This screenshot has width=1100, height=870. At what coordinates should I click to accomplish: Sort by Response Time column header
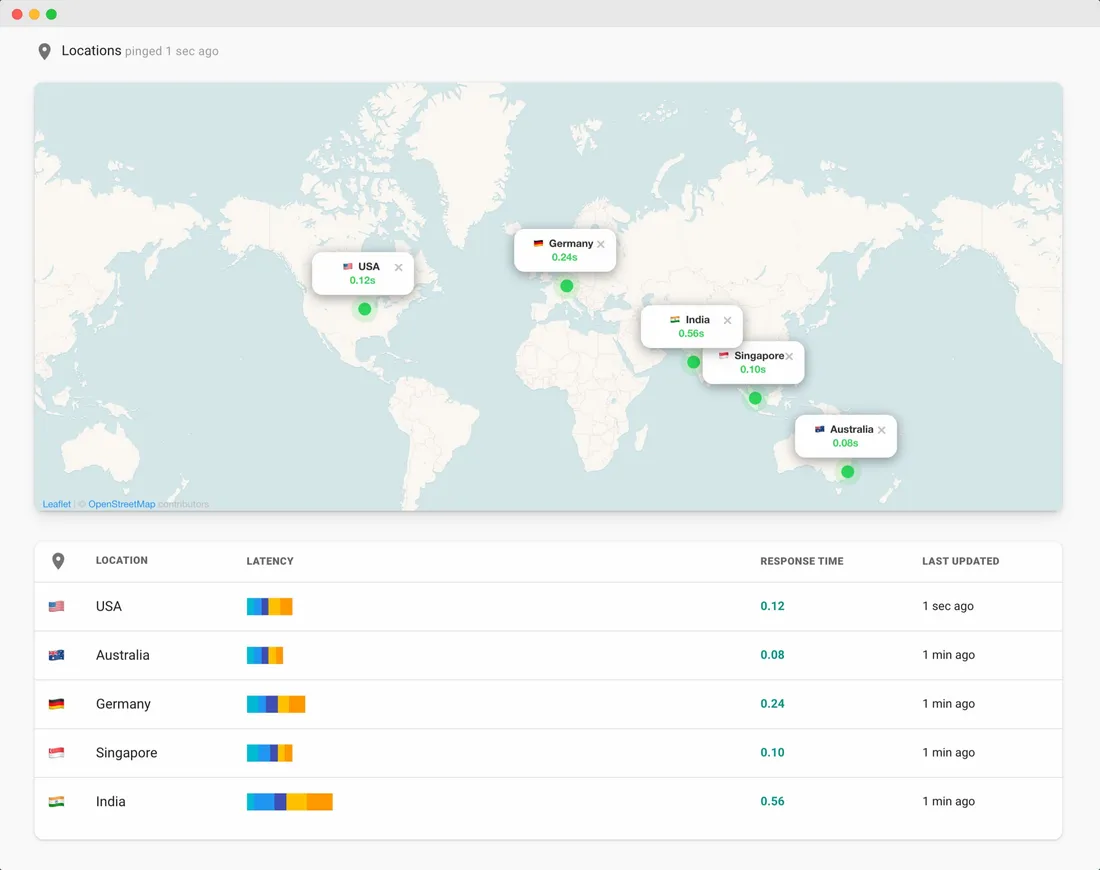pyautogui.click(x=801, y=561)
